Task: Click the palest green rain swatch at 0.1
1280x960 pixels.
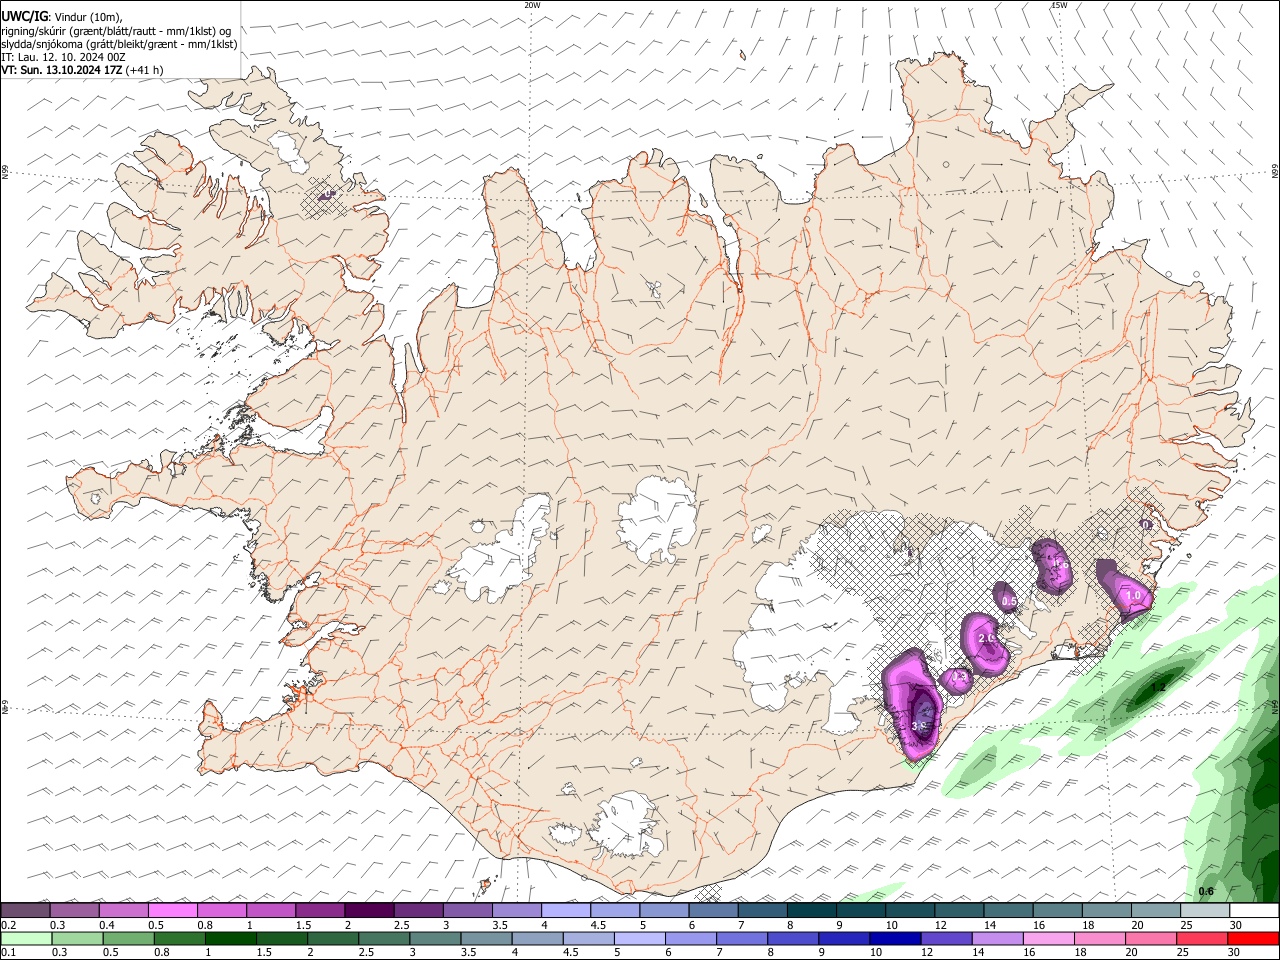Action: (26, 938)
